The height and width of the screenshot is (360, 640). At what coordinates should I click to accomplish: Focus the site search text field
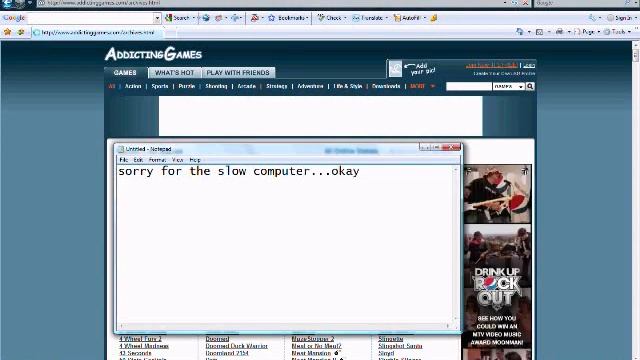click(x=469, y=86)
